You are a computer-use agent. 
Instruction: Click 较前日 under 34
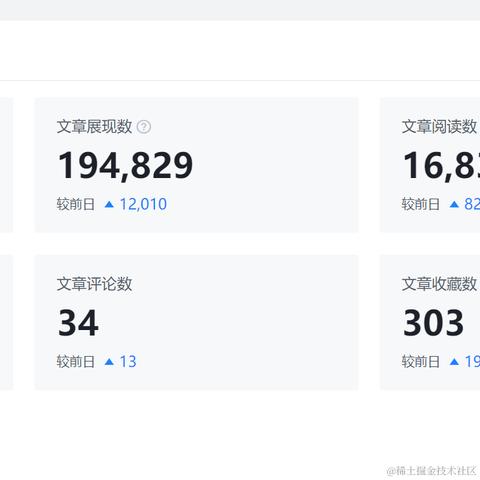76,361
